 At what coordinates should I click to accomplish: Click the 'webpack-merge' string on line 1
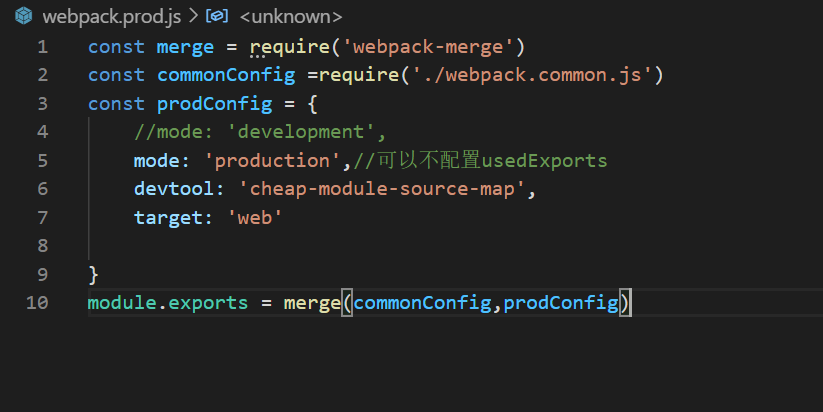pos(429,47)
